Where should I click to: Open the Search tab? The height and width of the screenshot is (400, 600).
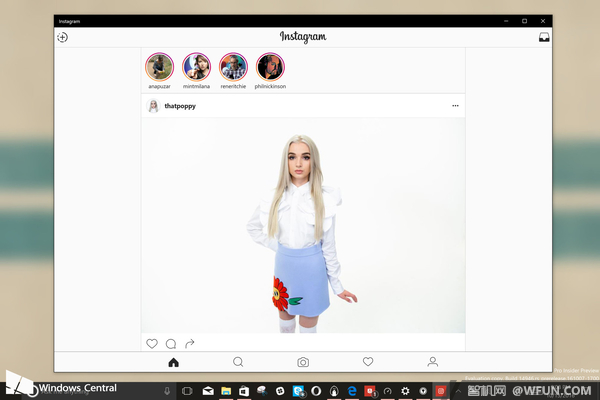238,362
